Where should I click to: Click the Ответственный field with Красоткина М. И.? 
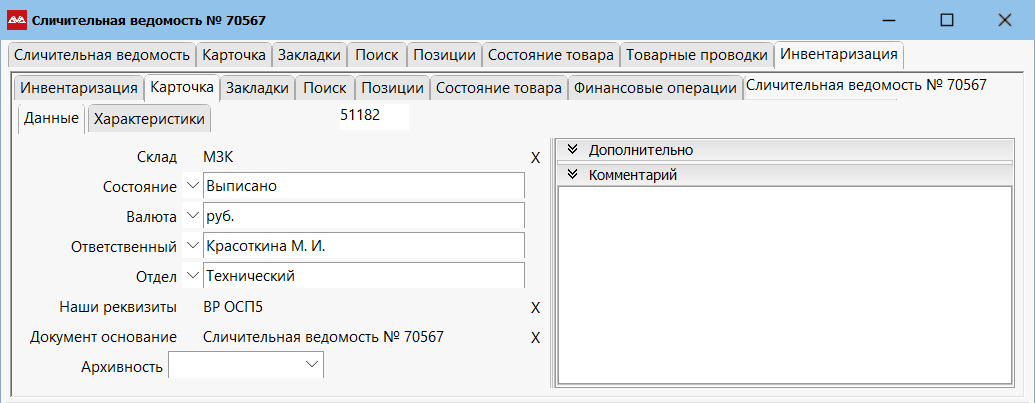(x=362, y=246)
